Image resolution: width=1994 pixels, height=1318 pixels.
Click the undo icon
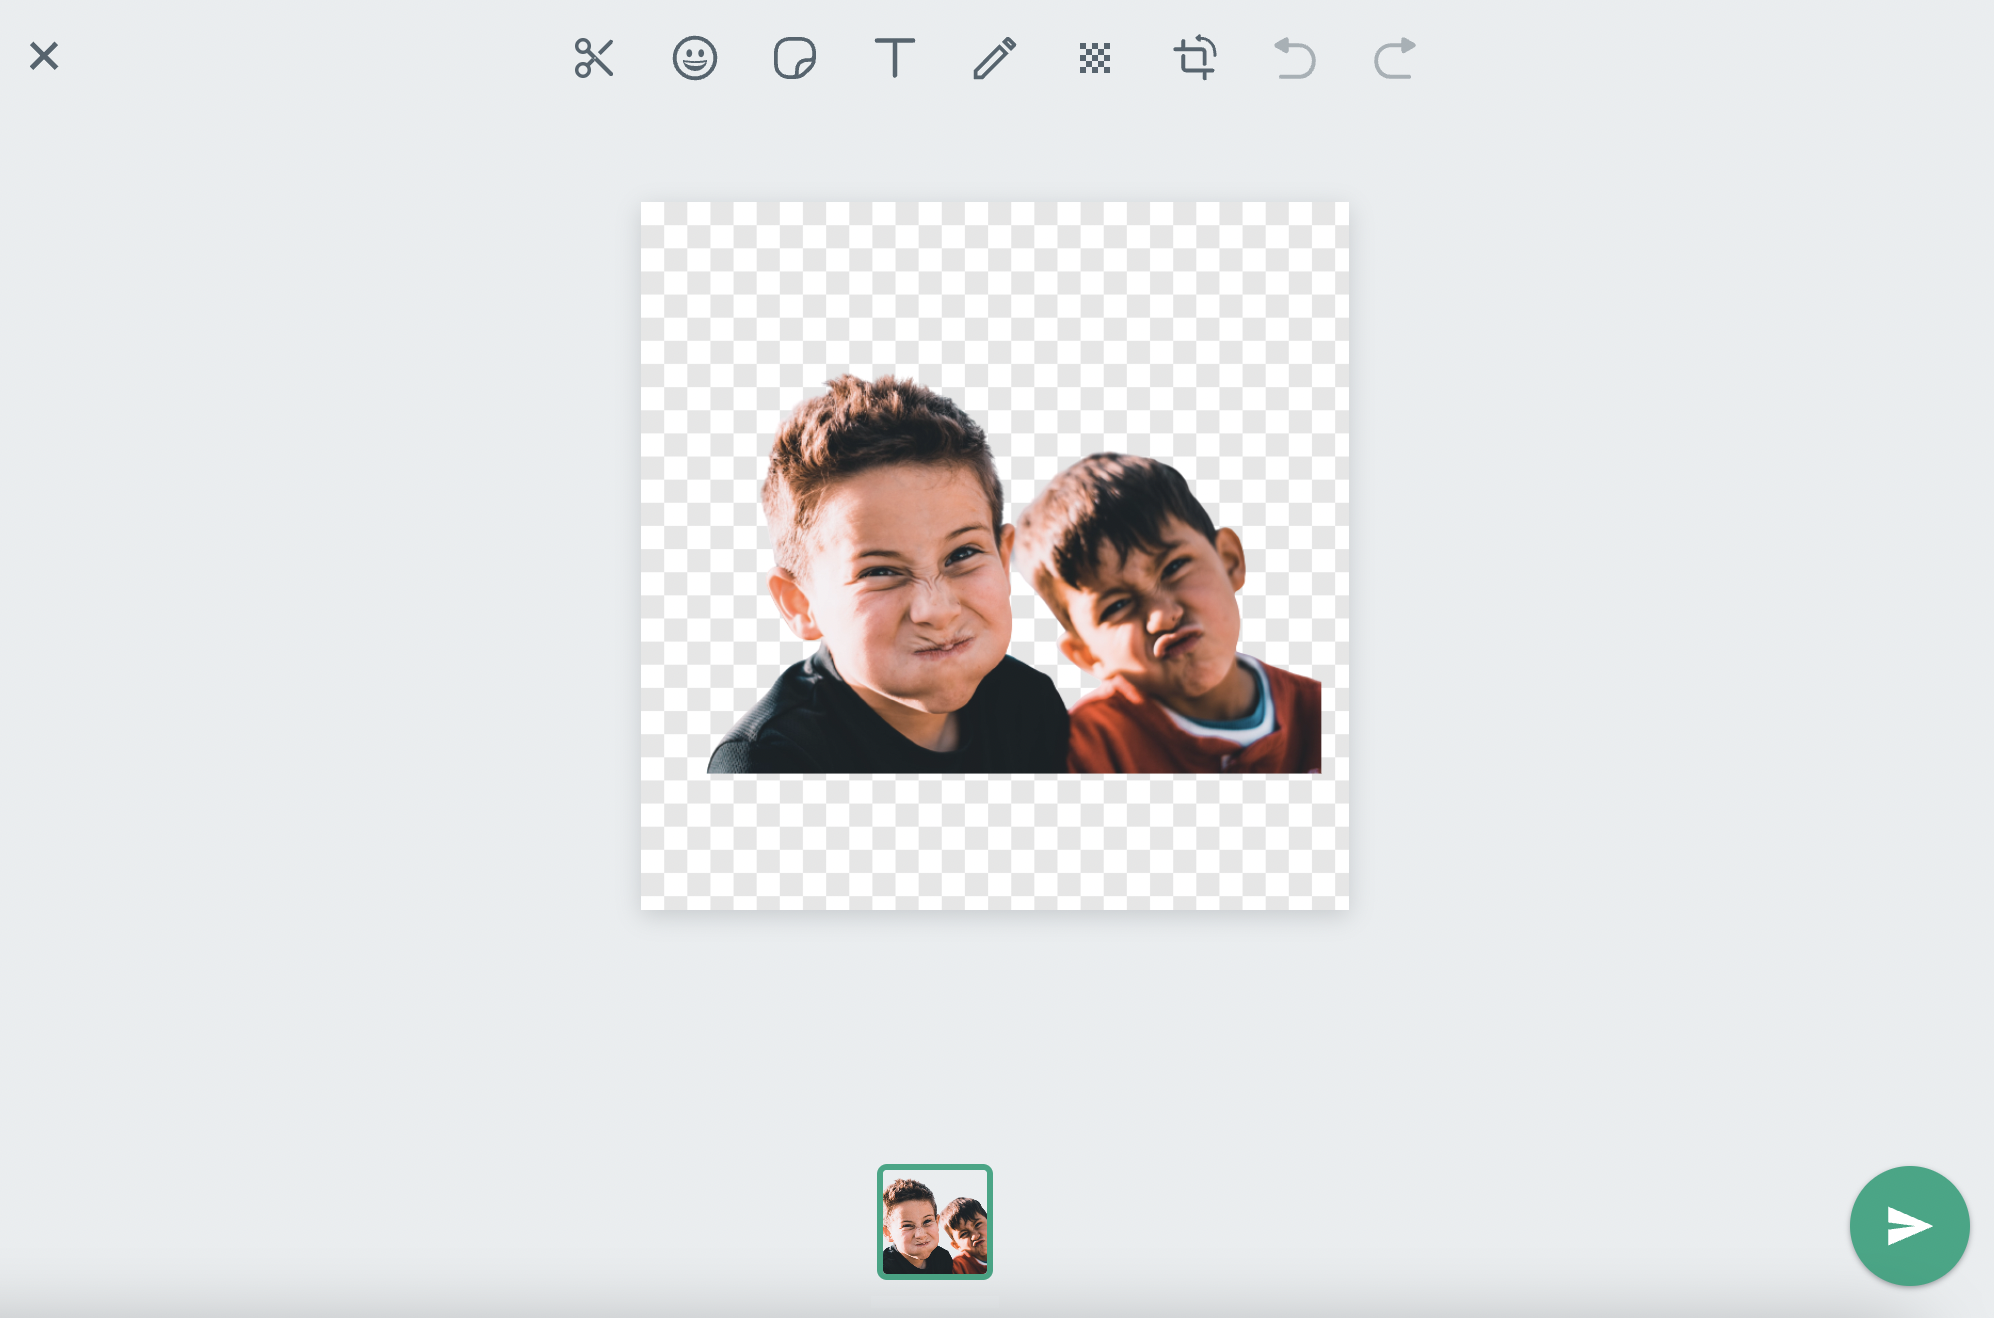click(1294, 58)
